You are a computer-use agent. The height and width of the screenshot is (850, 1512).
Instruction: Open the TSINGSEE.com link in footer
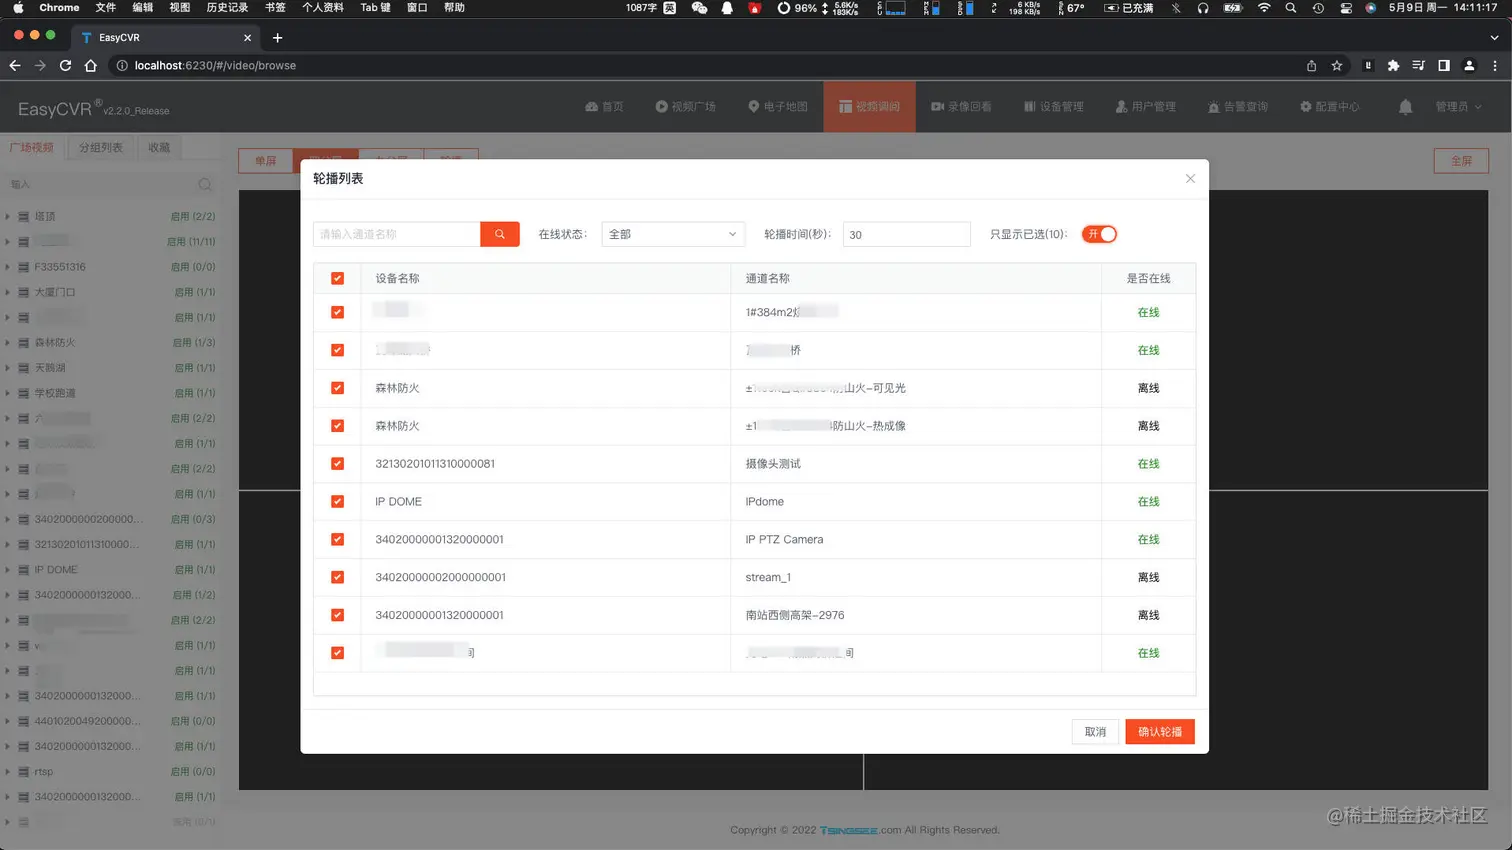860,831
